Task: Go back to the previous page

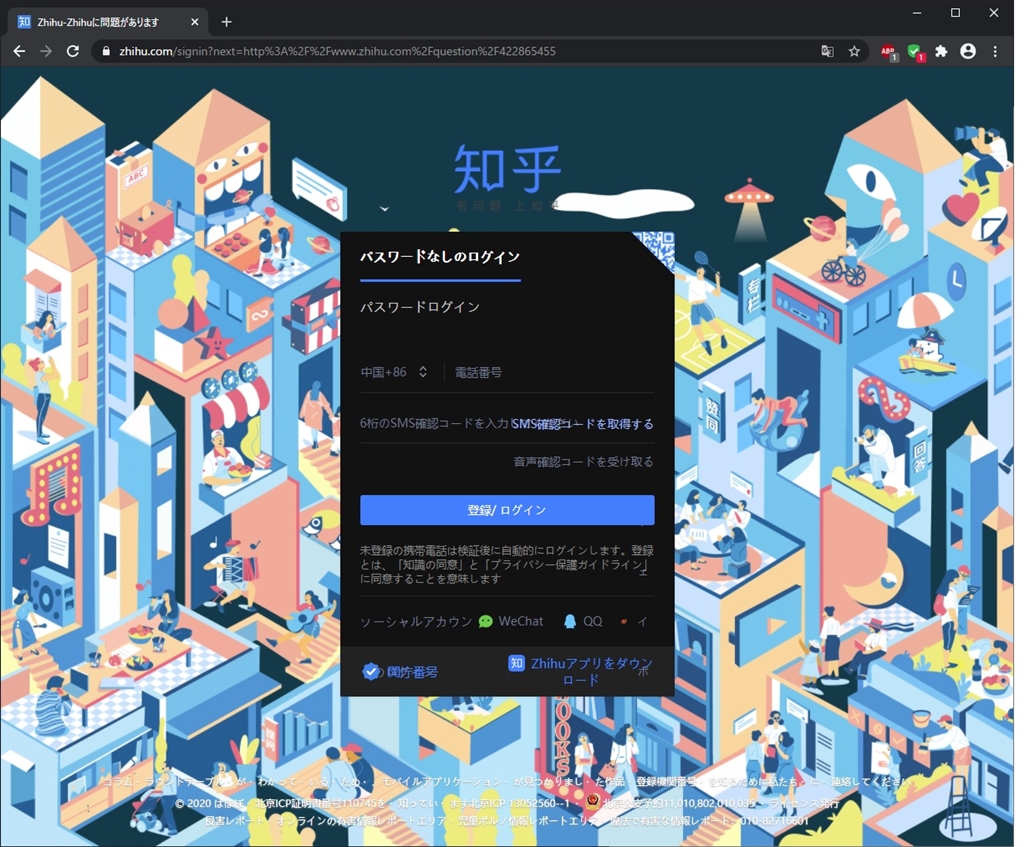Action: [x=19, y=51]
